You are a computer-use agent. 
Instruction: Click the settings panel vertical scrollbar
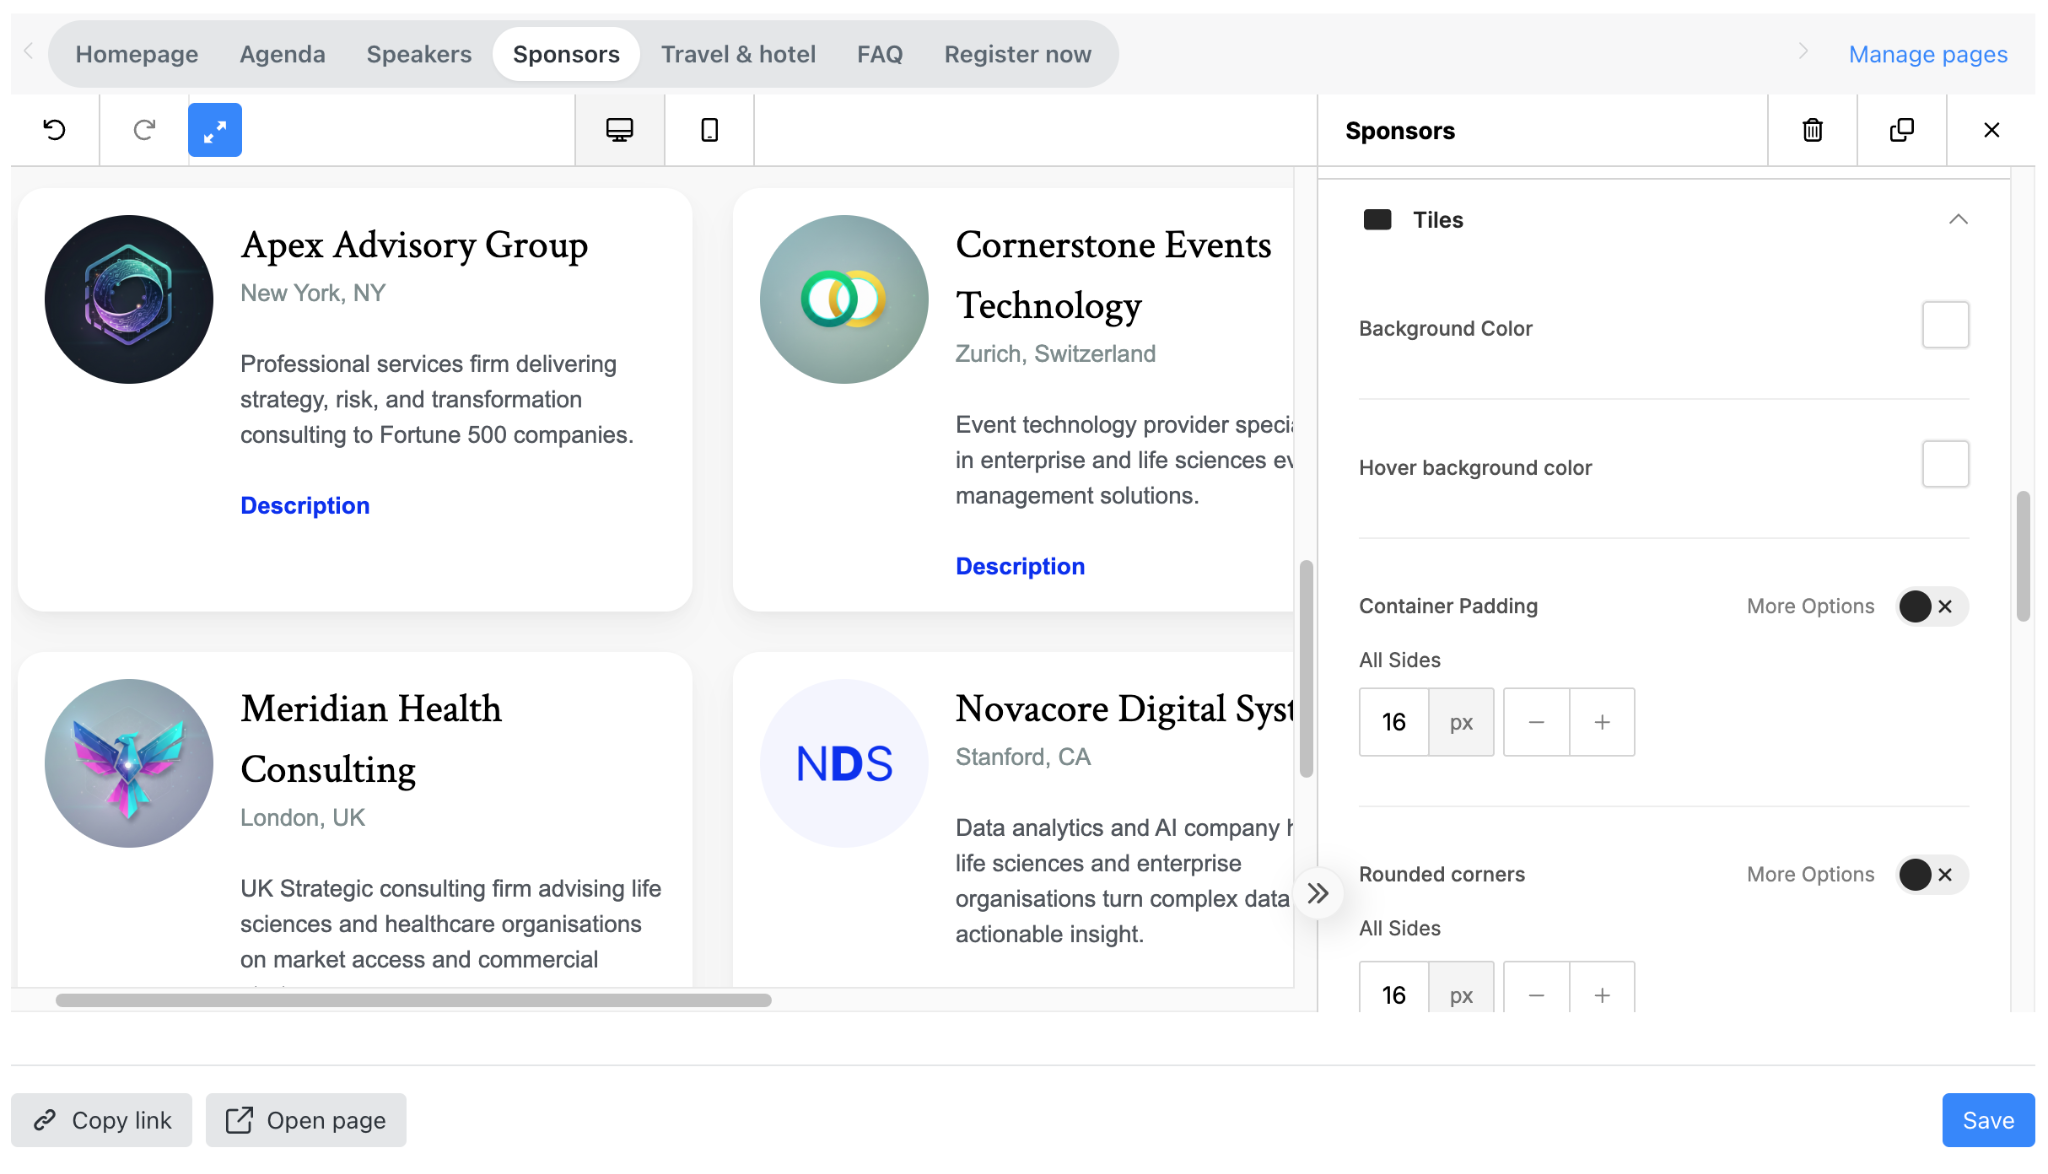(x=2023, y=556)
